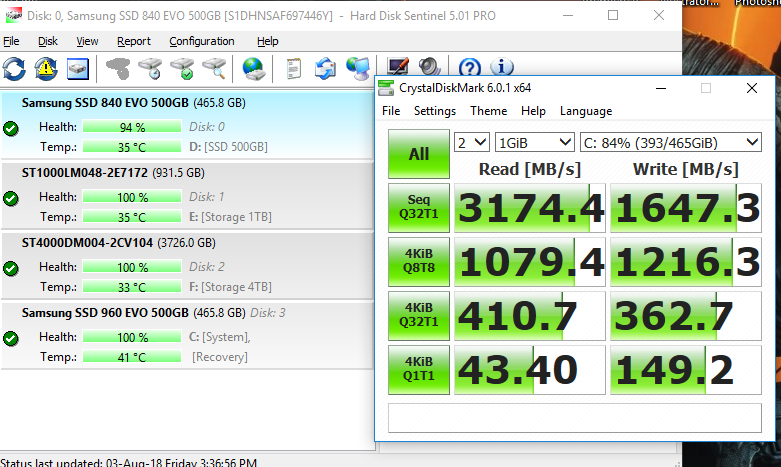This screenshot has width=781, height=467.
Task: Click the blue info 'i' icon
Action: tap(502, 67)
